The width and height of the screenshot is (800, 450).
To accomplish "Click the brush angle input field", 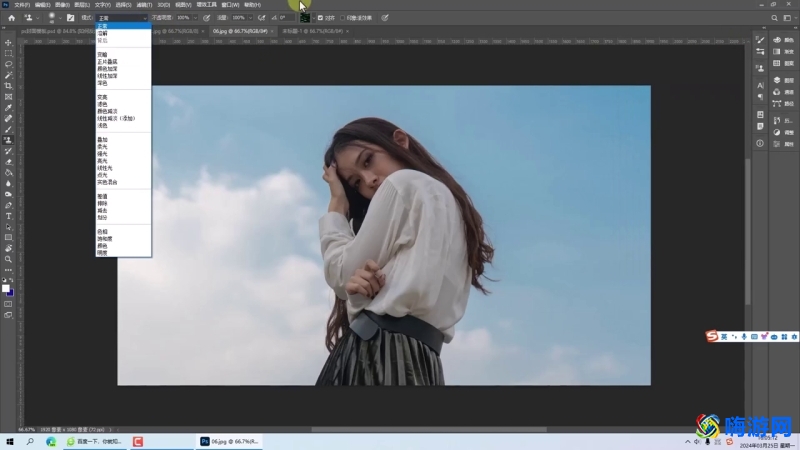I will (286, 18).
